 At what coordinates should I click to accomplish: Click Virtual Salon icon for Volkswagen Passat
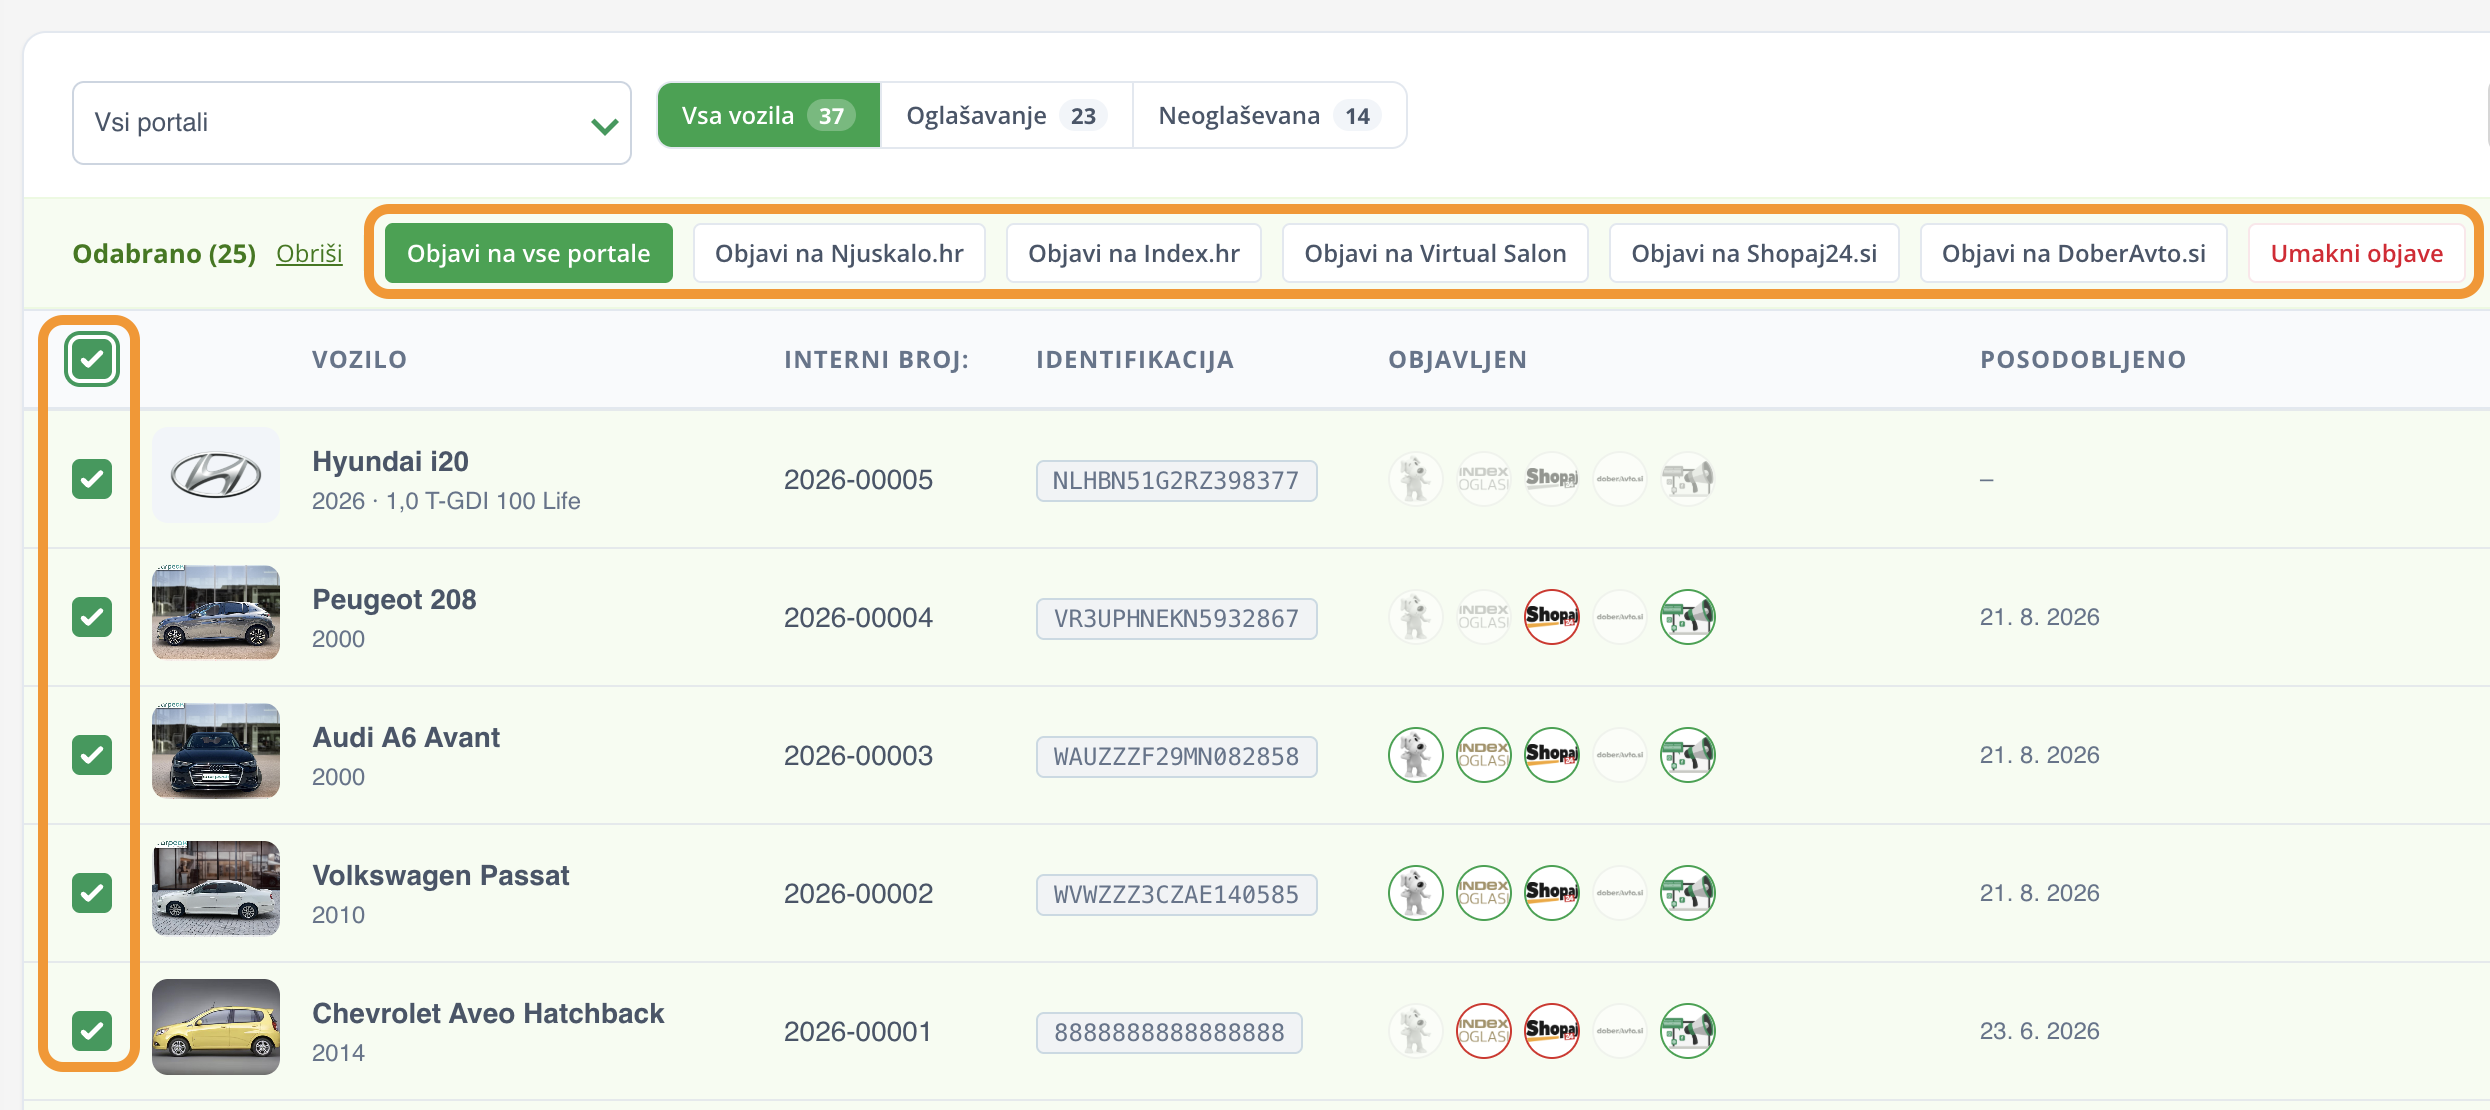click(1687, 893)
